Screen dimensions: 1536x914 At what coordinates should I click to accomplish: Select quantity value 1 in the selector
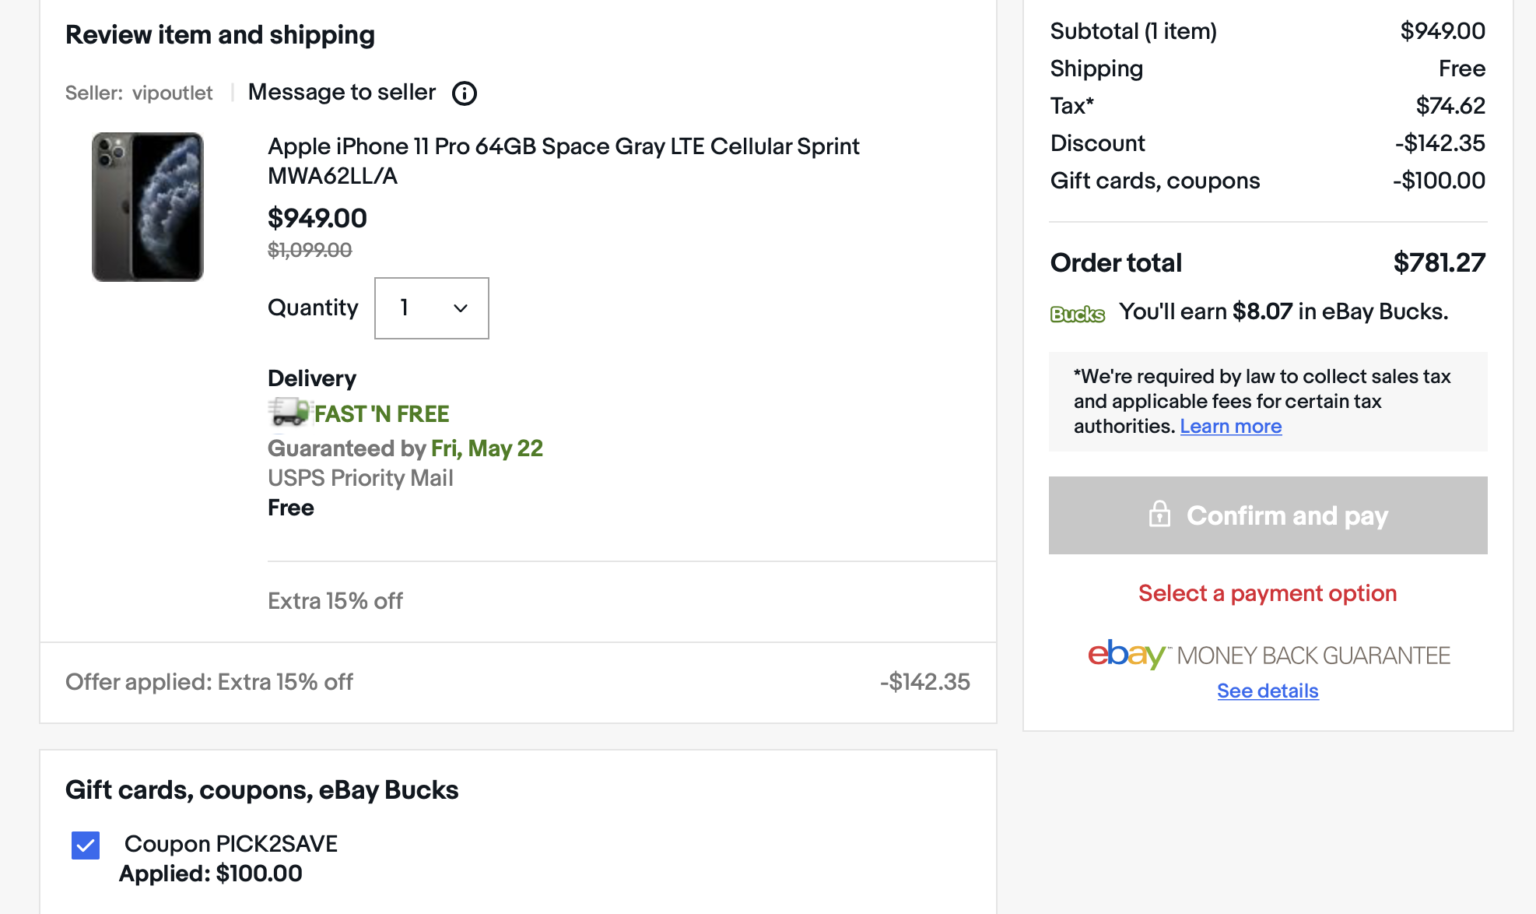(406, 308)
